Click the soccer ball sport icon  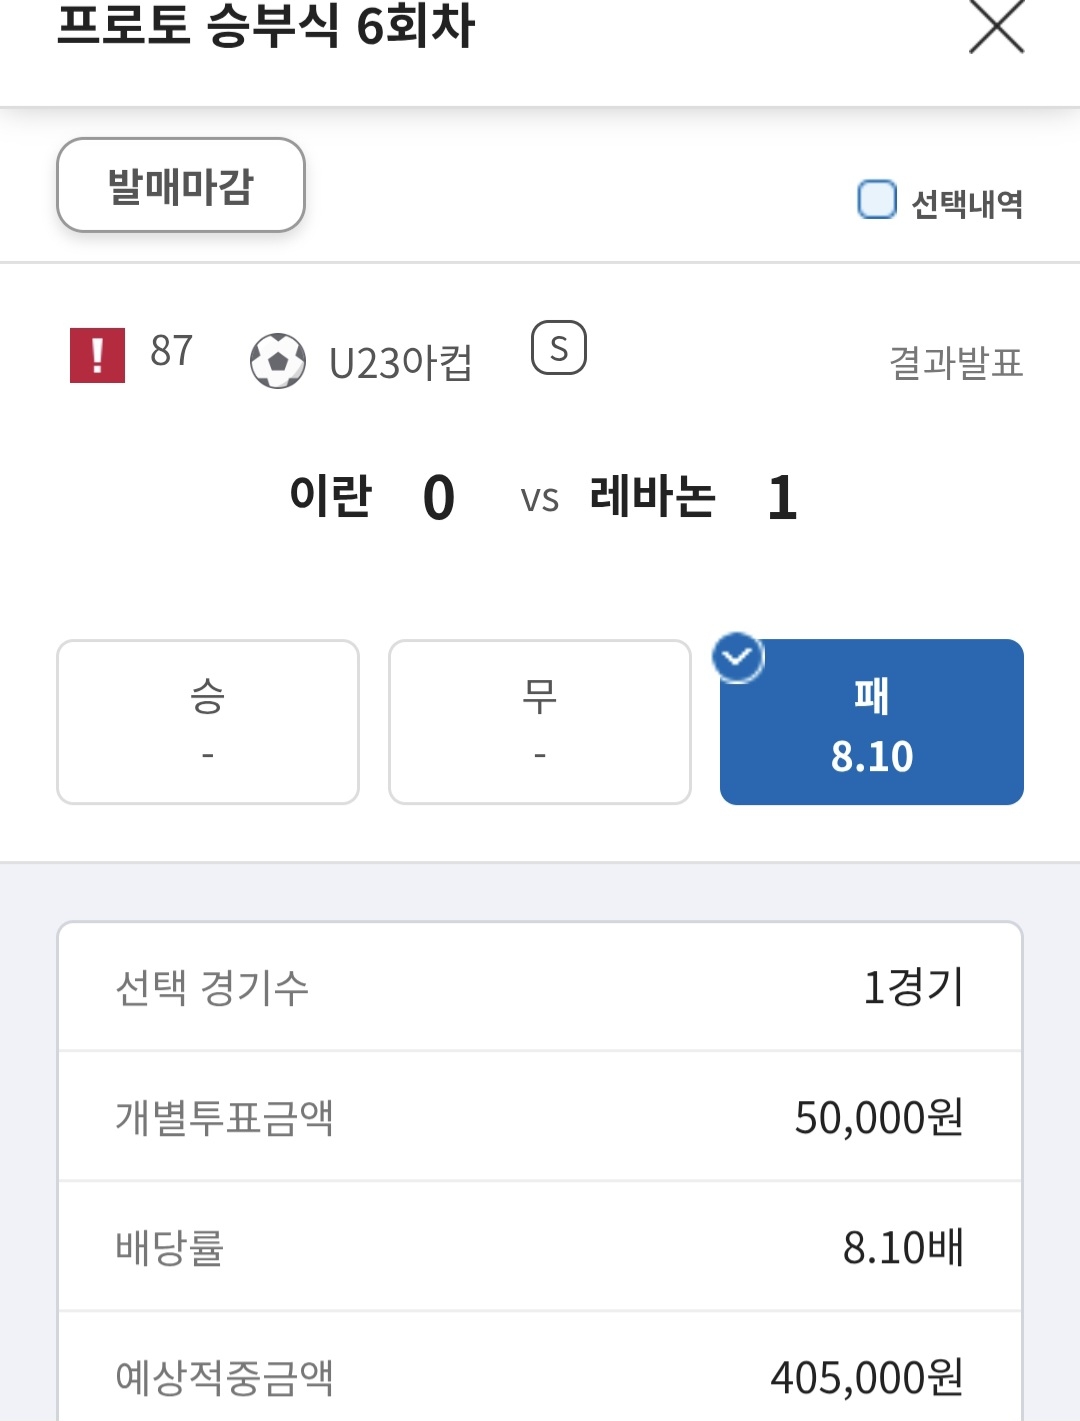277,360
